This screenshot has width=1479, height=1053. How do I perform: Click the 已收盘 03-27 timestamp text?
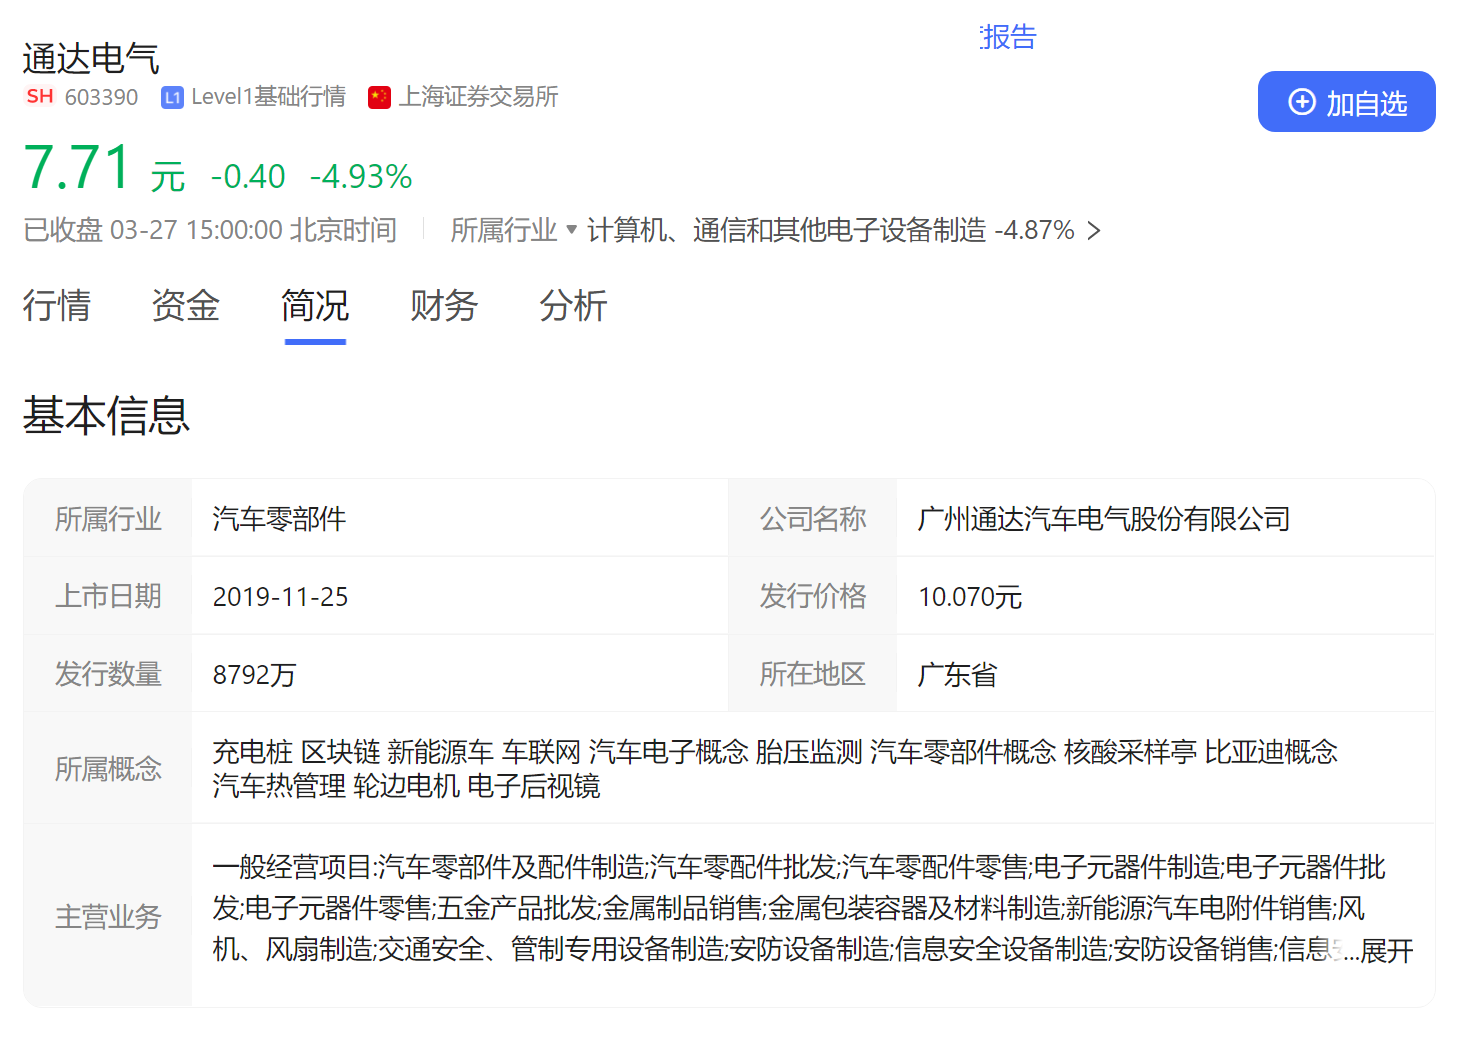pyautogui.click(x=210, y=231)
